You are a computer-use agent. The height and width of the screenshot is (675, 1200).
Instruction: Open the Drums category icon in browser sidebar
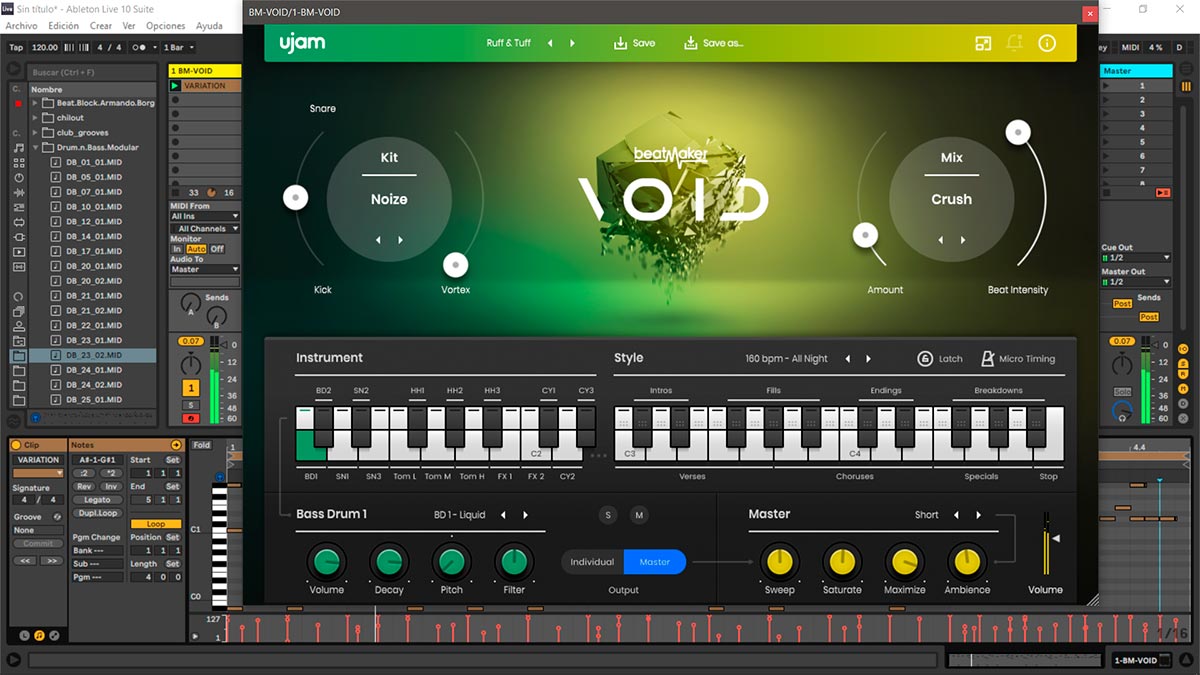coord(18,163)
